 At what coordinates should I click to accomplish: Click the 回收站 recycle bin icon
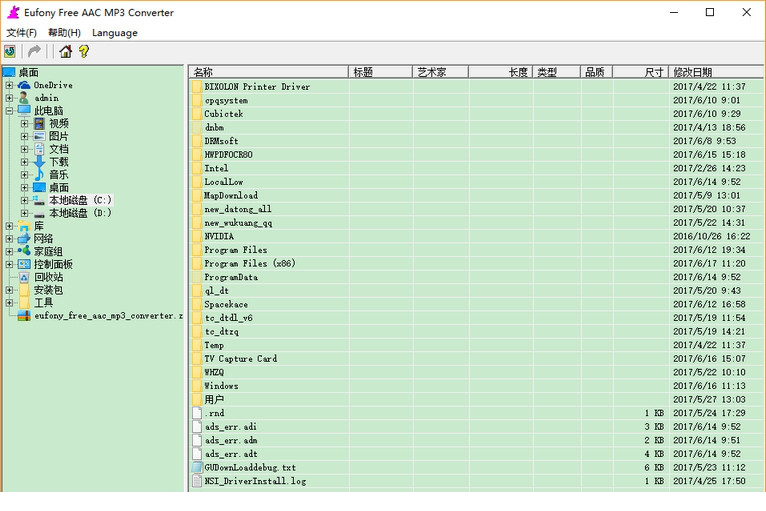(24, 277)
